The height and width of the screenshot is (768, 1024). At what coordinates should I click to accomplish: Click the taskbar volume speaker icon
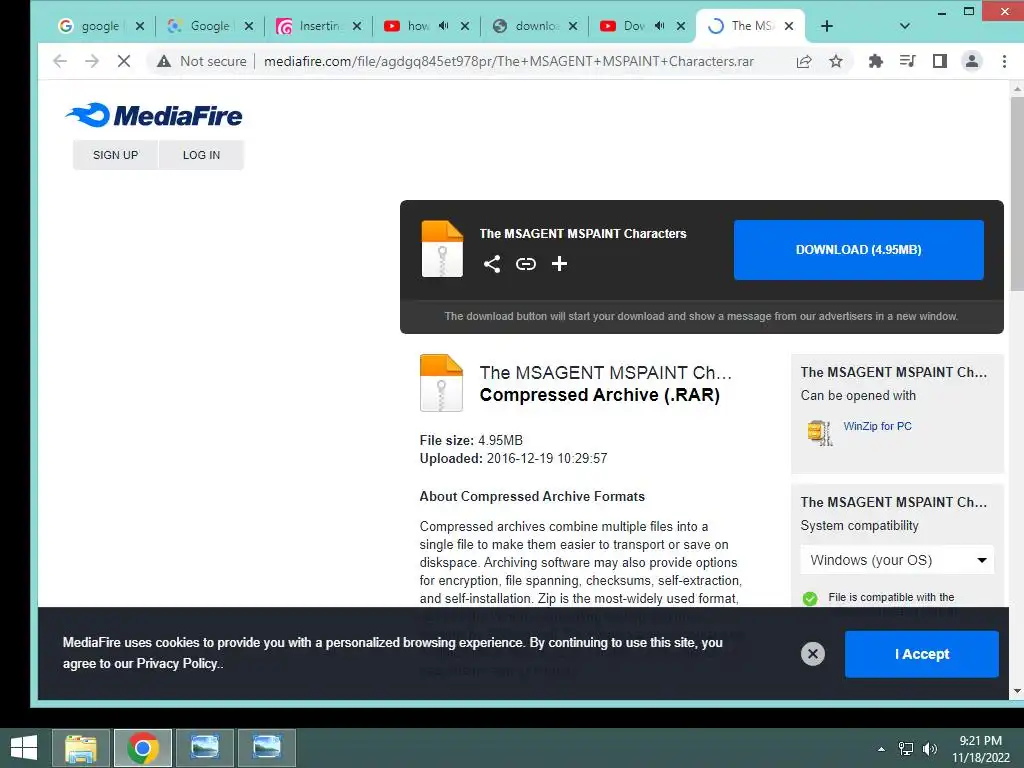pos(929,749)
